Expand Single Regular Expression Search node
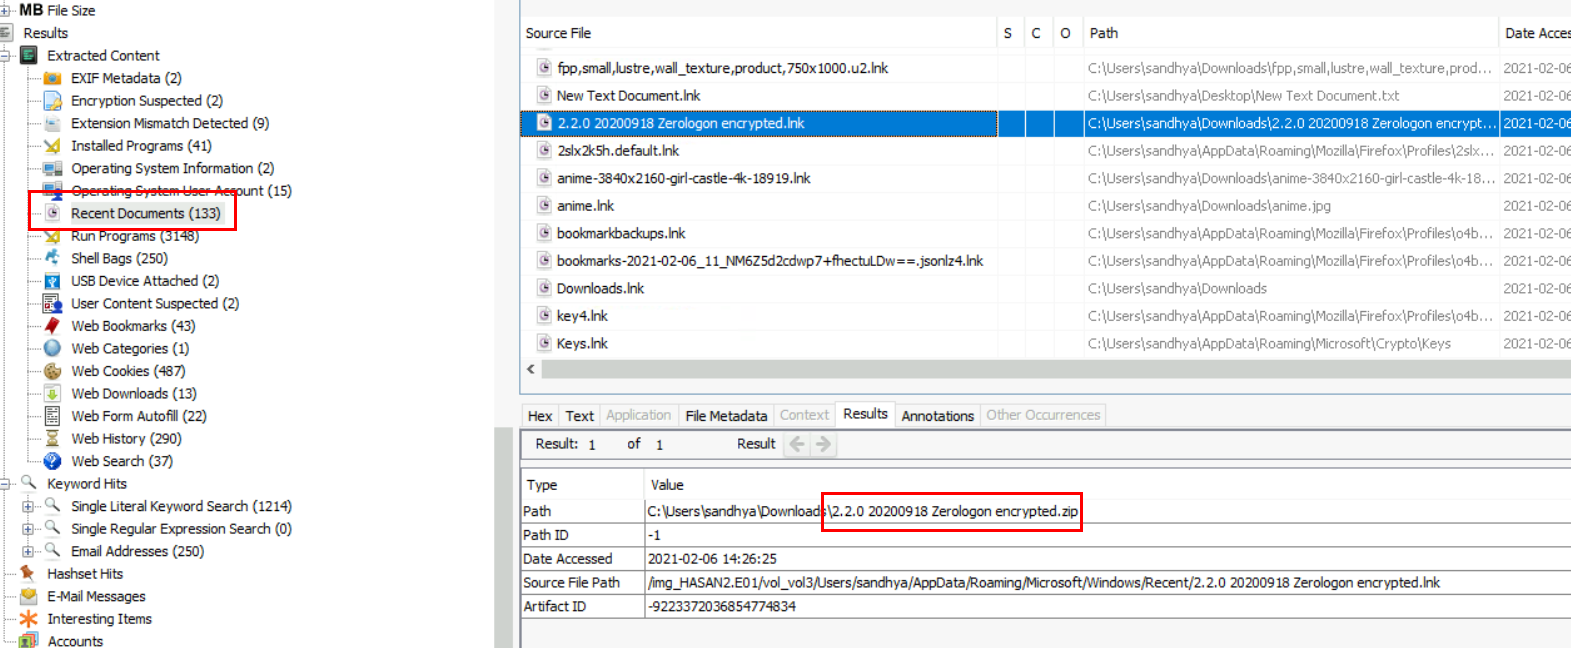The image size is (1571, 648). (x=28, y=529)
